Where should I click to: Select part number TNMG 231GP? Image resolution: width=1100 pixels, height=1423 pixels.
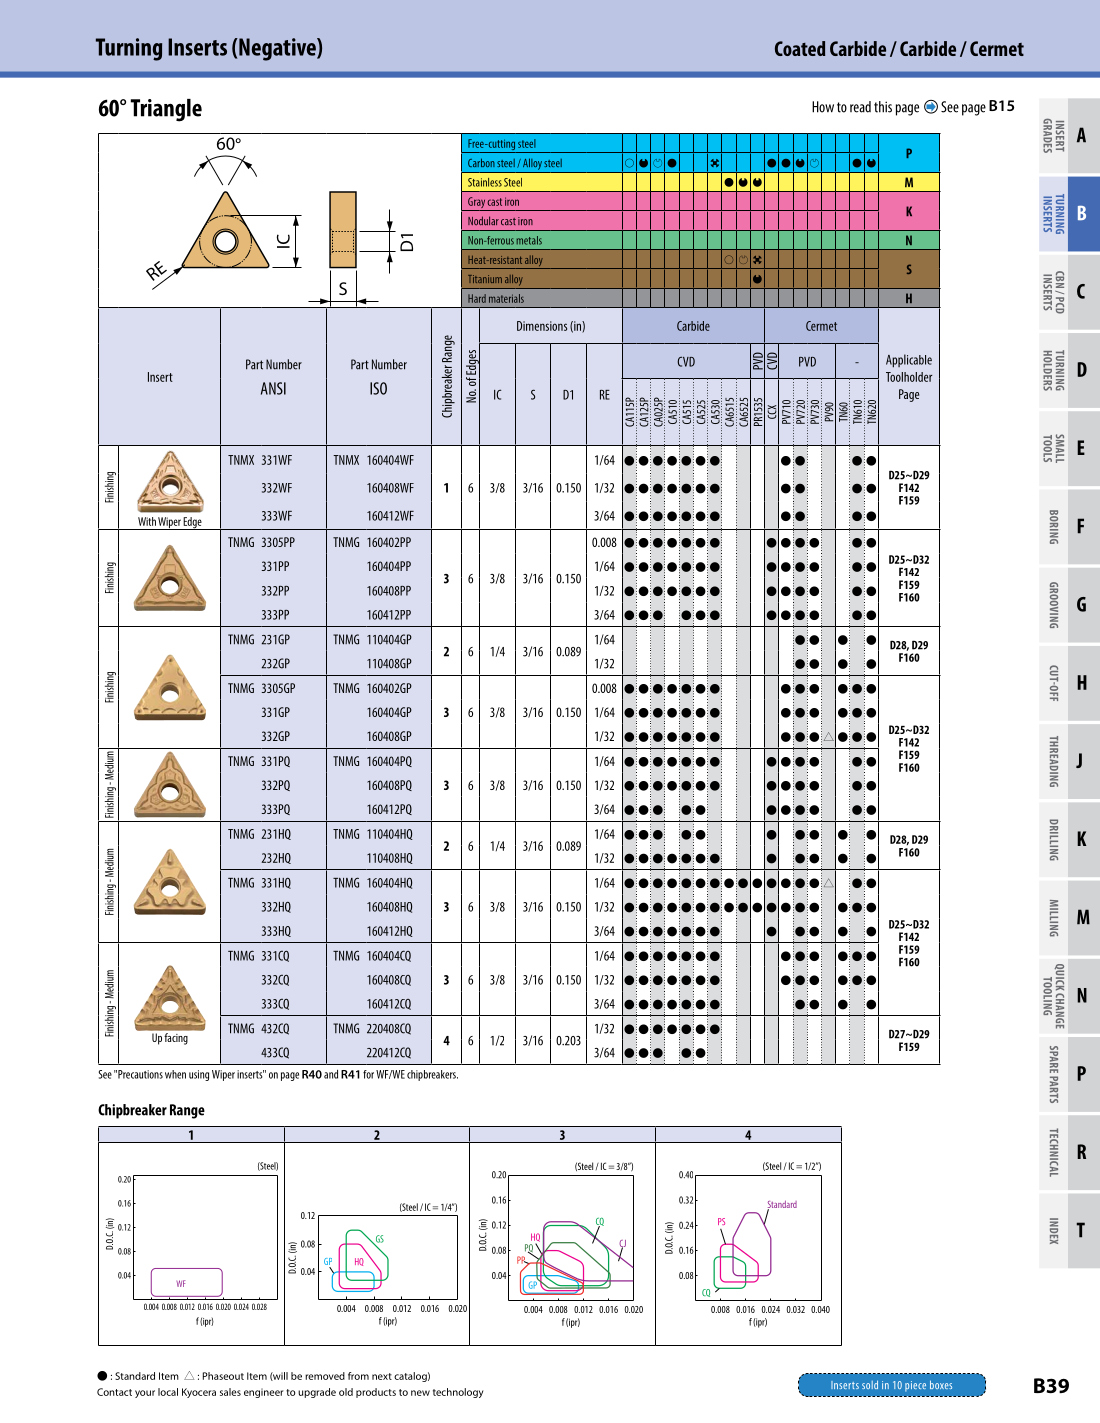point(259,640)
